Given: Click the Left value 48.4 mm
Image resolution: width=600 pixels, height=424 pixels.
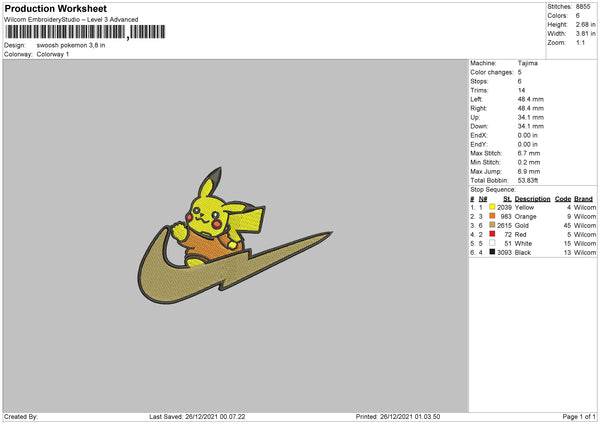Looking at the screenshot, I should [530, 99].
